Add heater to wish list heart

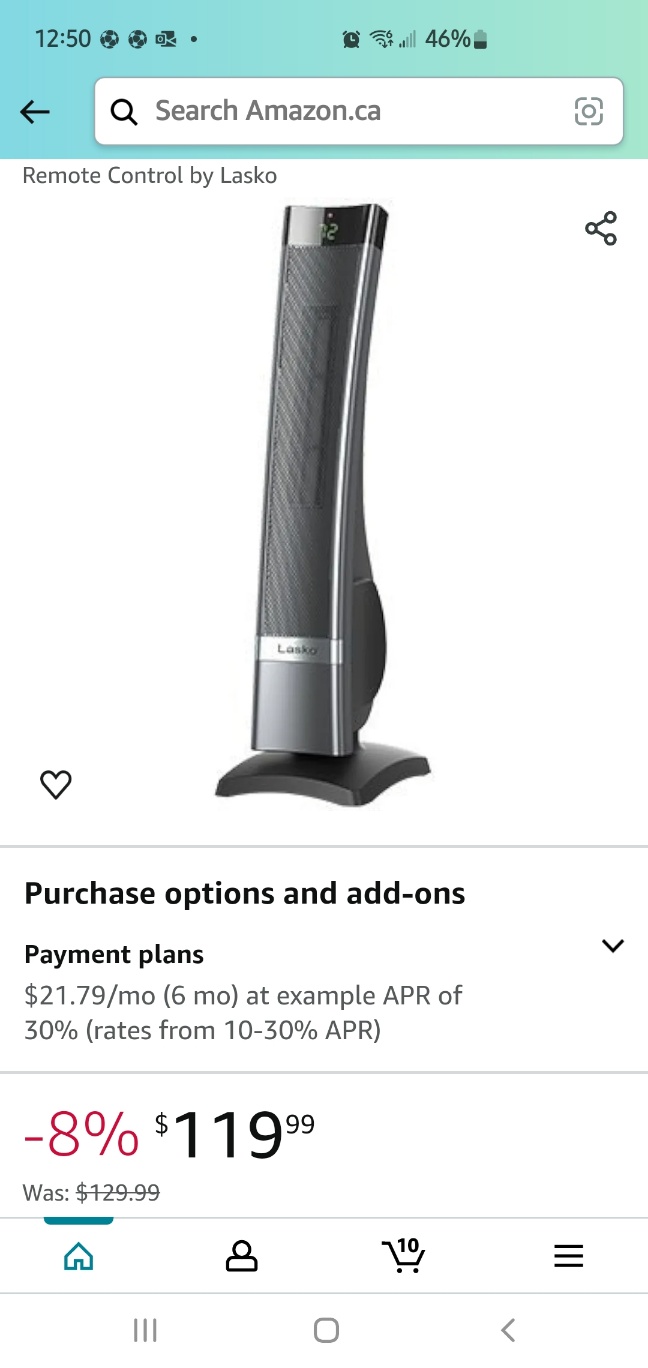click(56, 785)
